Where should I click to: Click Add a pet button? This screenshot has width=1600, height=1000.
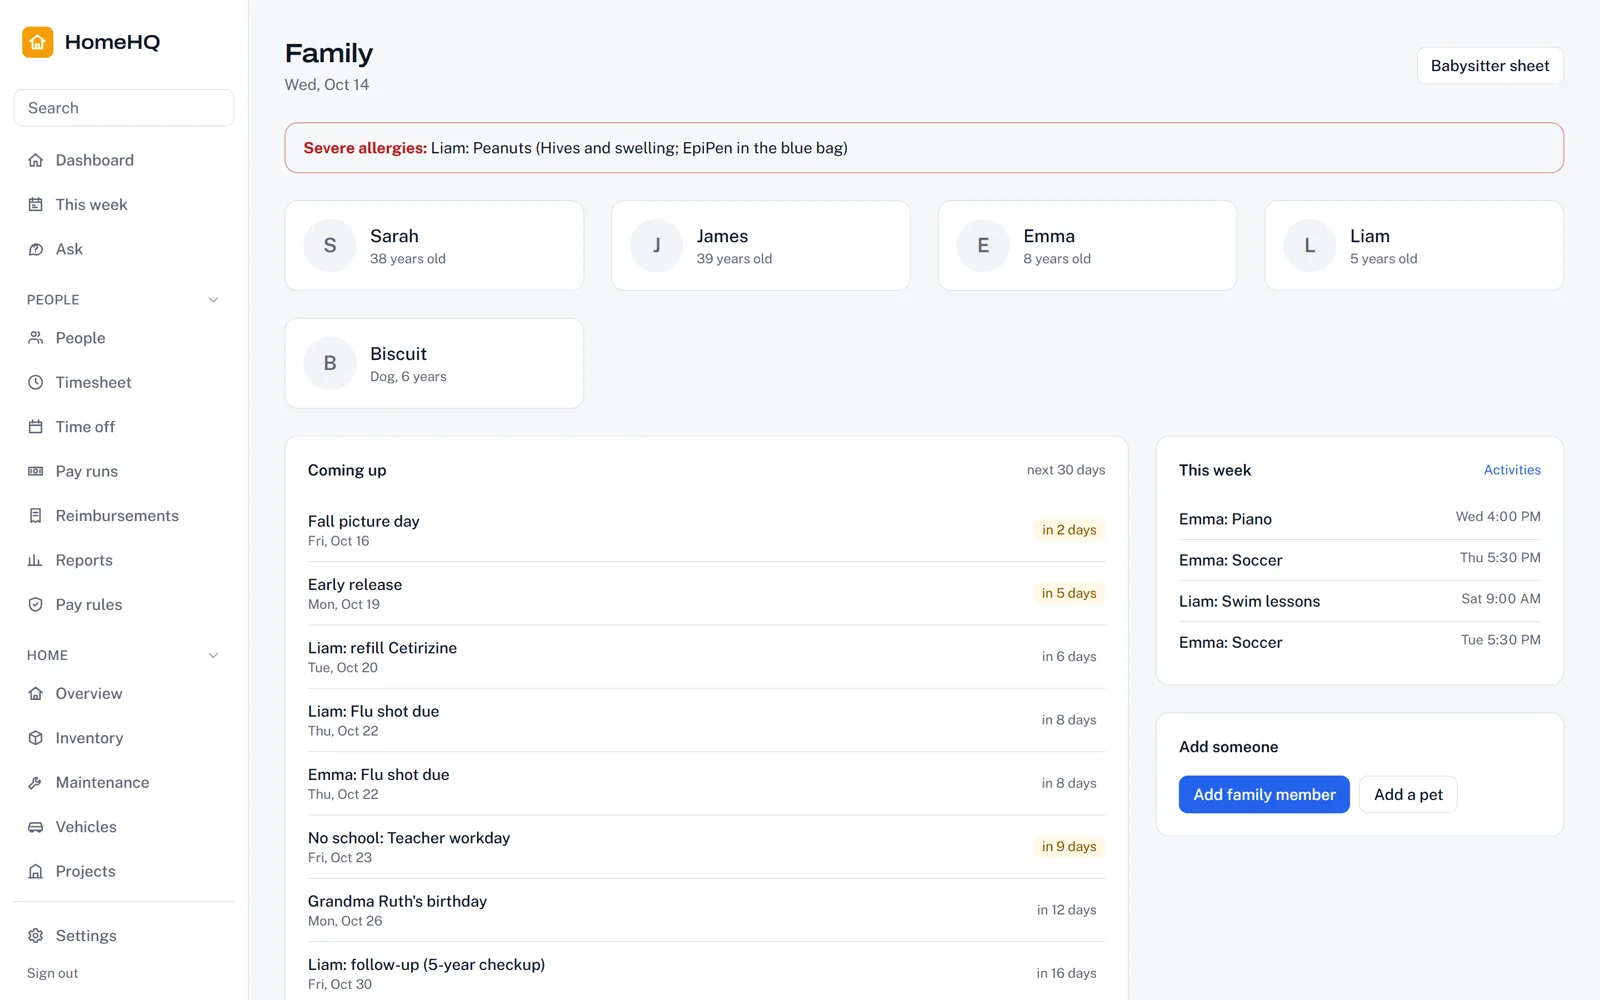[1408, 795]
